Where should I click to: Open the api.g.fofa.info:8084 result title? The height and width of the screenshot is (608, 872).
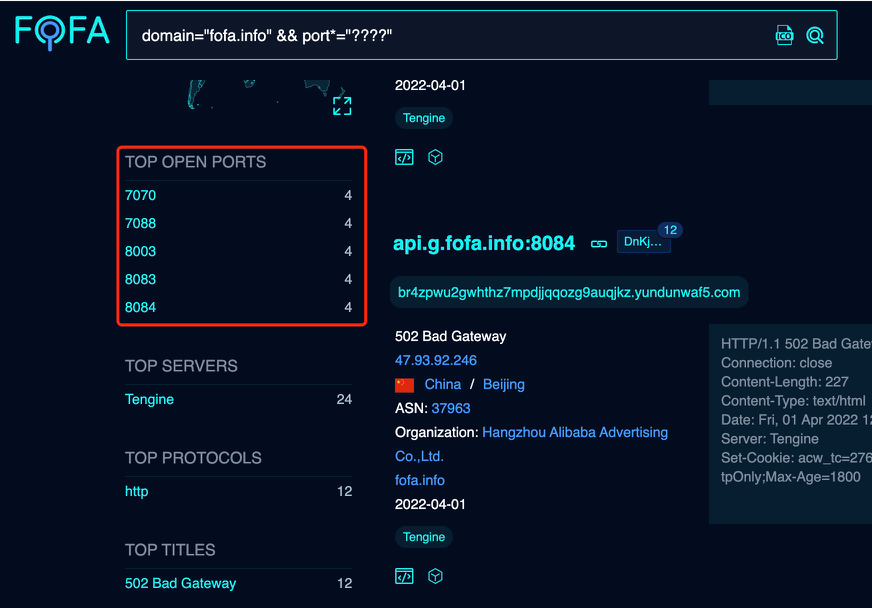(x=484, y=243)
